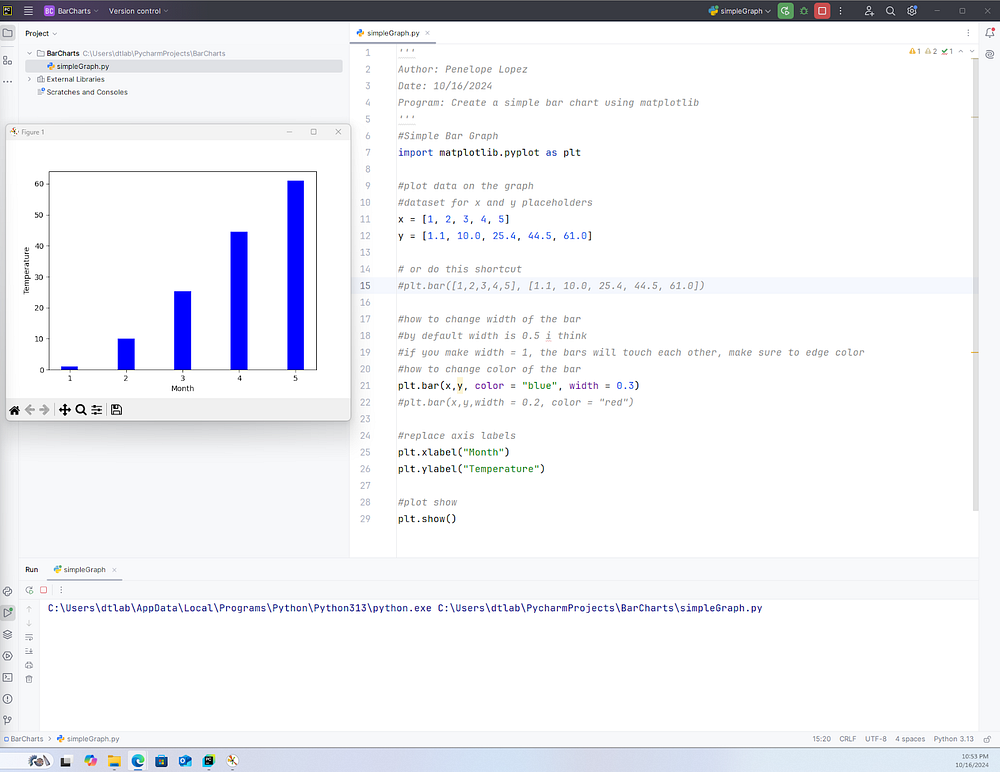Stop process in Run panel toolbar
The height and width of the screenshot is (772, 1000).
pos(43,590)
